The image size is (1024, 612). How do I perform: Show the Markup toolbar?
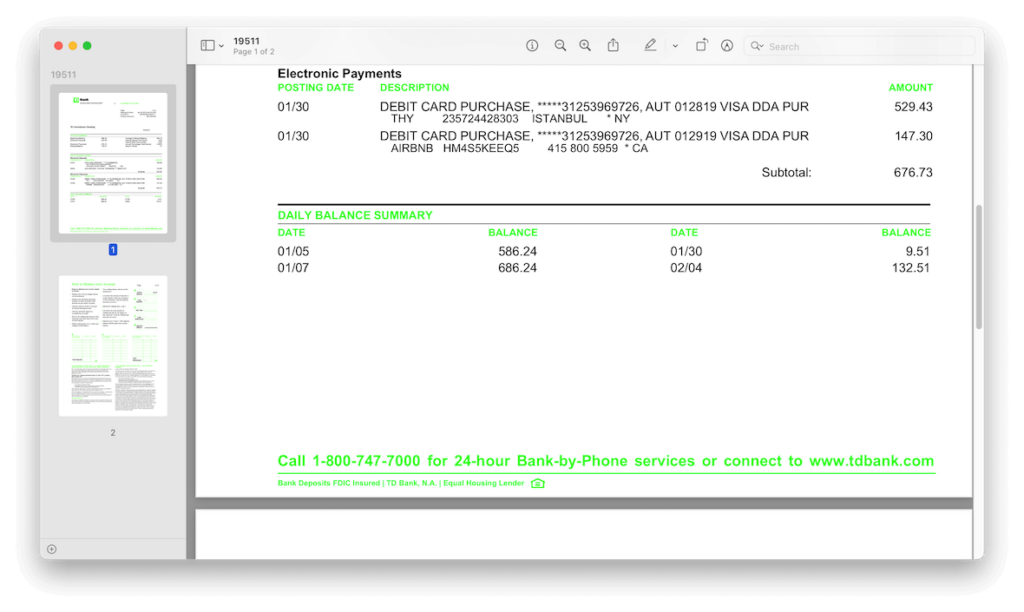point(727,46)
